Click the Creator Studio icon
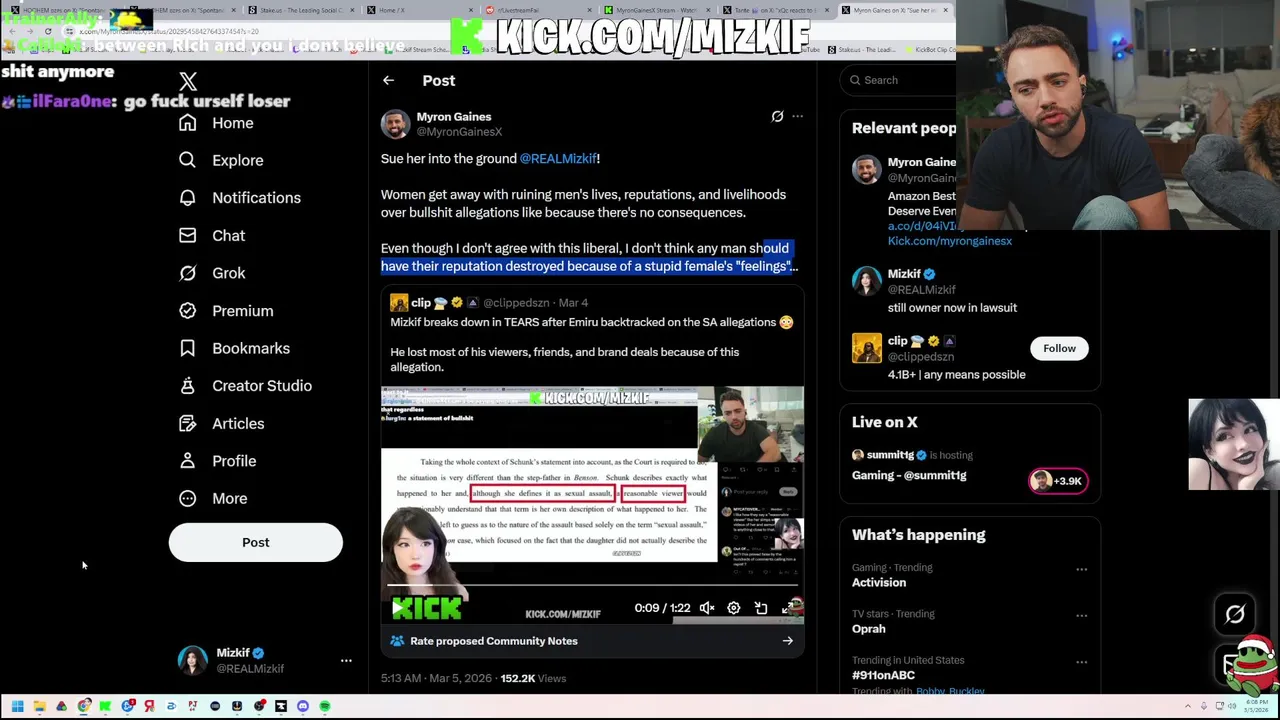The image size is (1280, 720). 187,386
